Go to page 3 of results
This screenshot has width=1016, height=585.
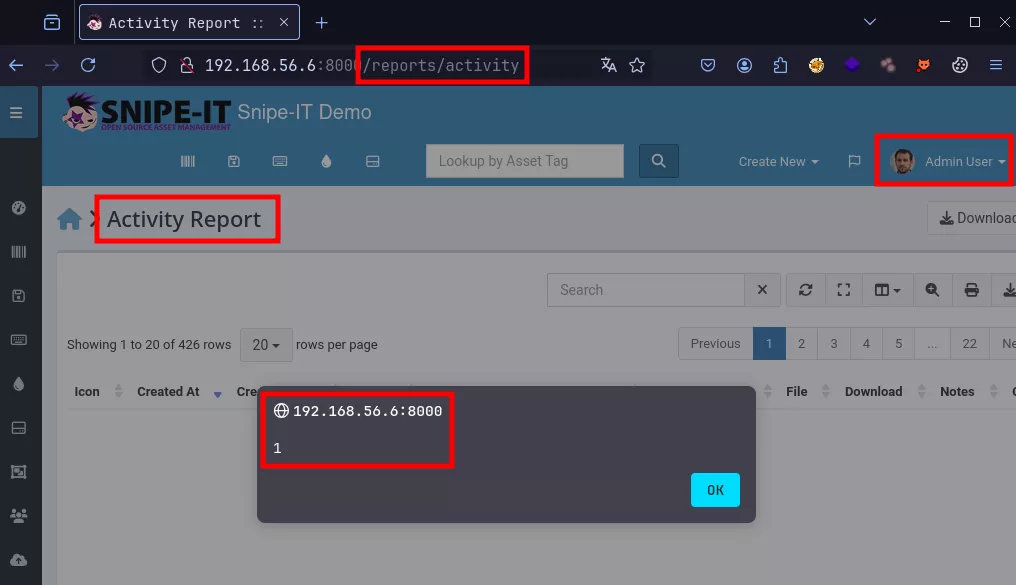pyautogui.click(x=834, y=344)
